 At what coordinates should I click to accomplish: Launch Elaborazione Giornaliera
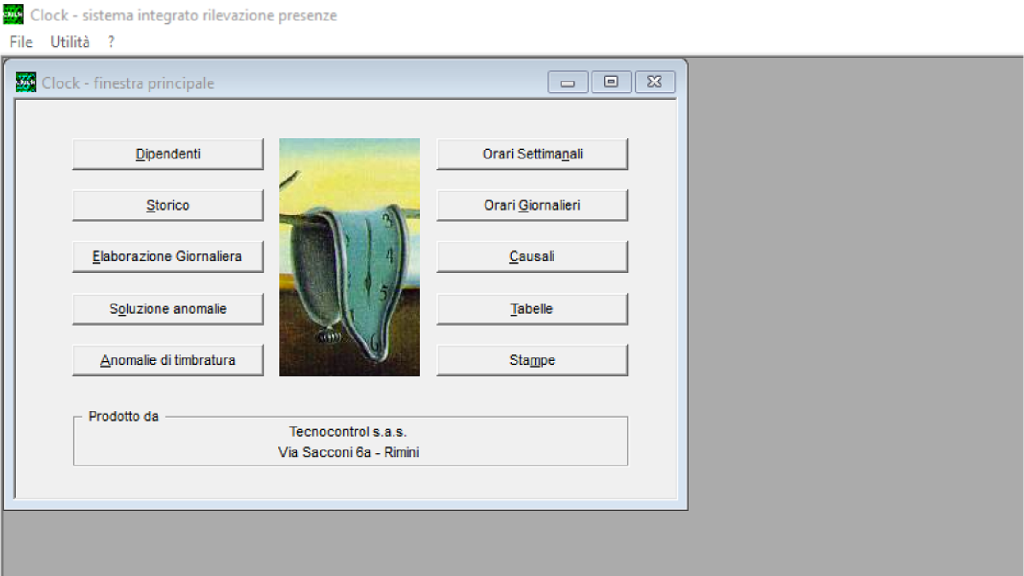[168, 256]
